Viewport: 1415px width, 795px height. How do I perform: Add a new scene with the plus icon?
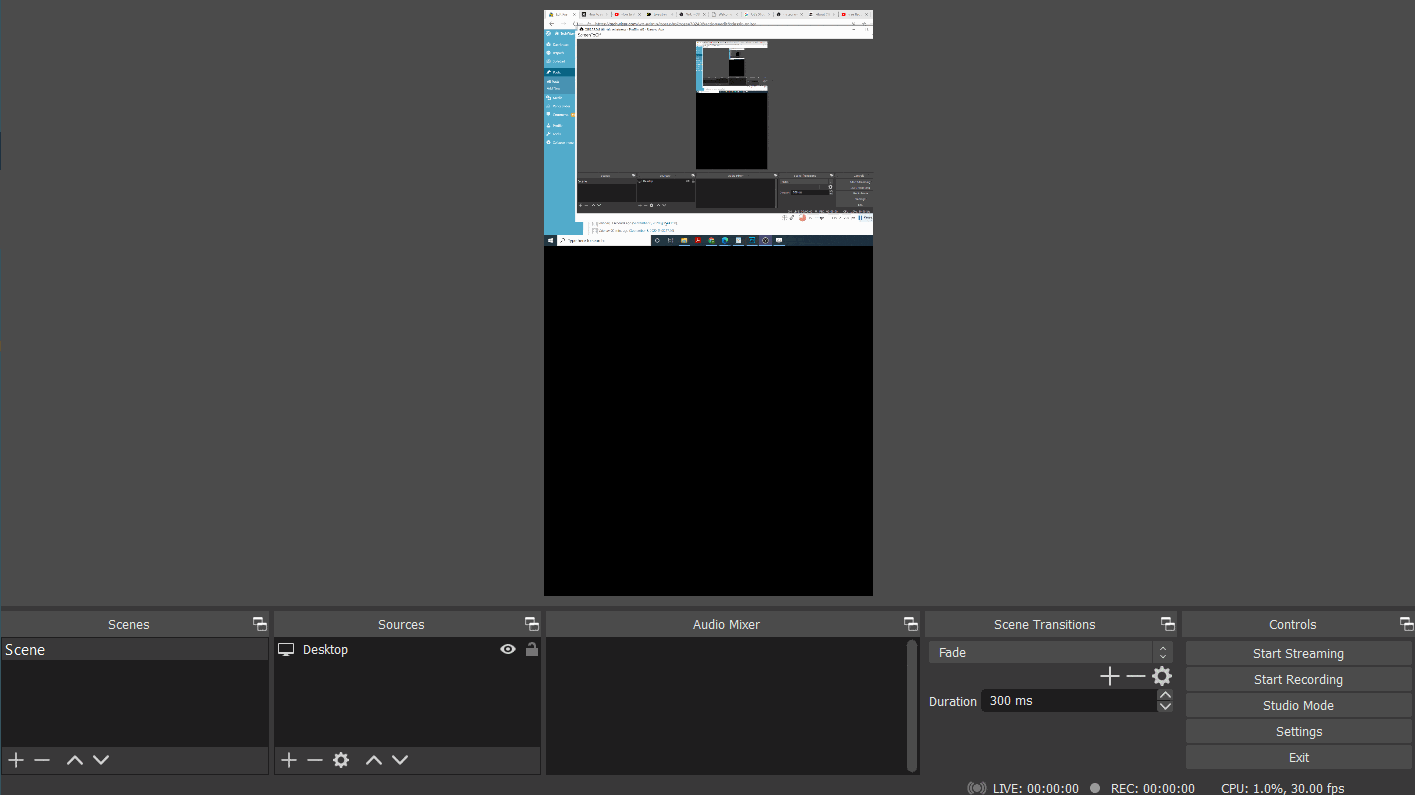(x=16, y=760)
